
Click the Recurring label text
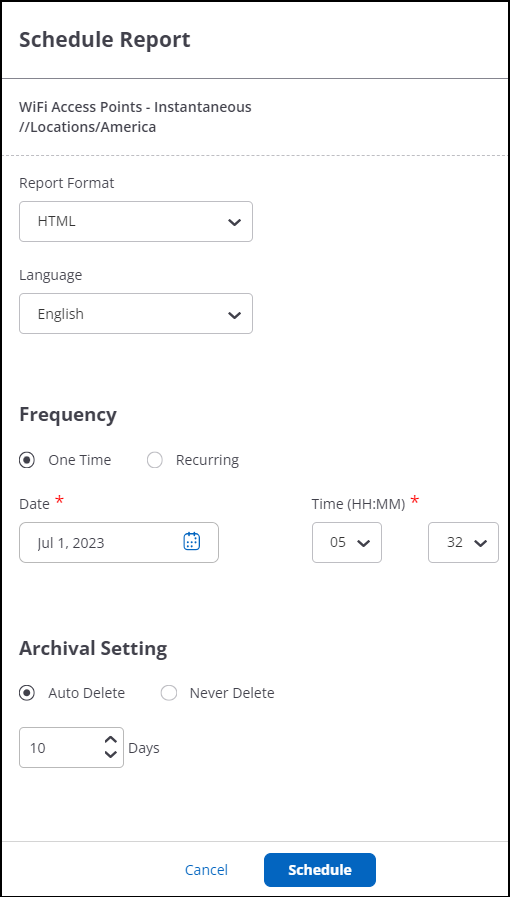(208, 460)
